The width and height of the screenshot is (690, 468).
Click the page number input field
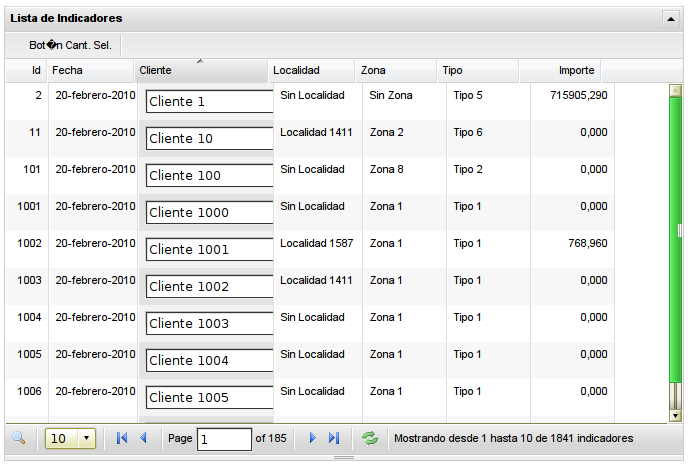pyautogui.click(x=224, y=439)
